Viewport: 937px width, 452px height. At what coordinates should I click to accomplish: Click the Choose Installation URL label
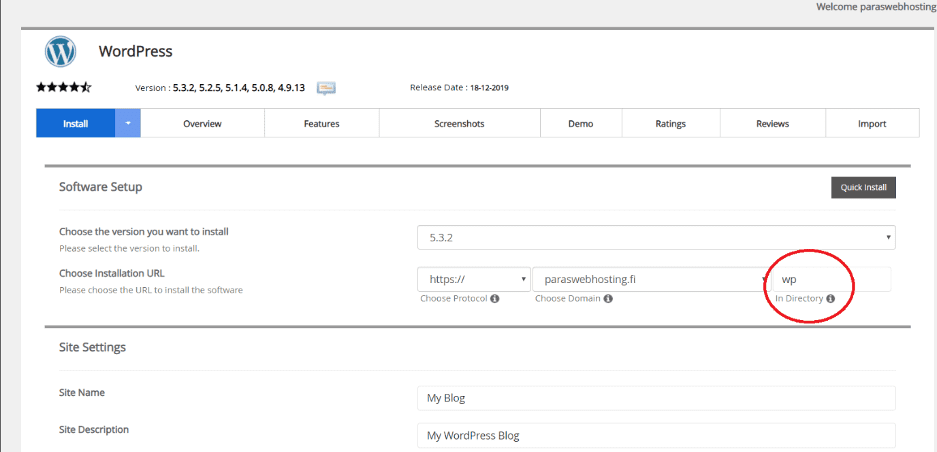click(112, 273)
